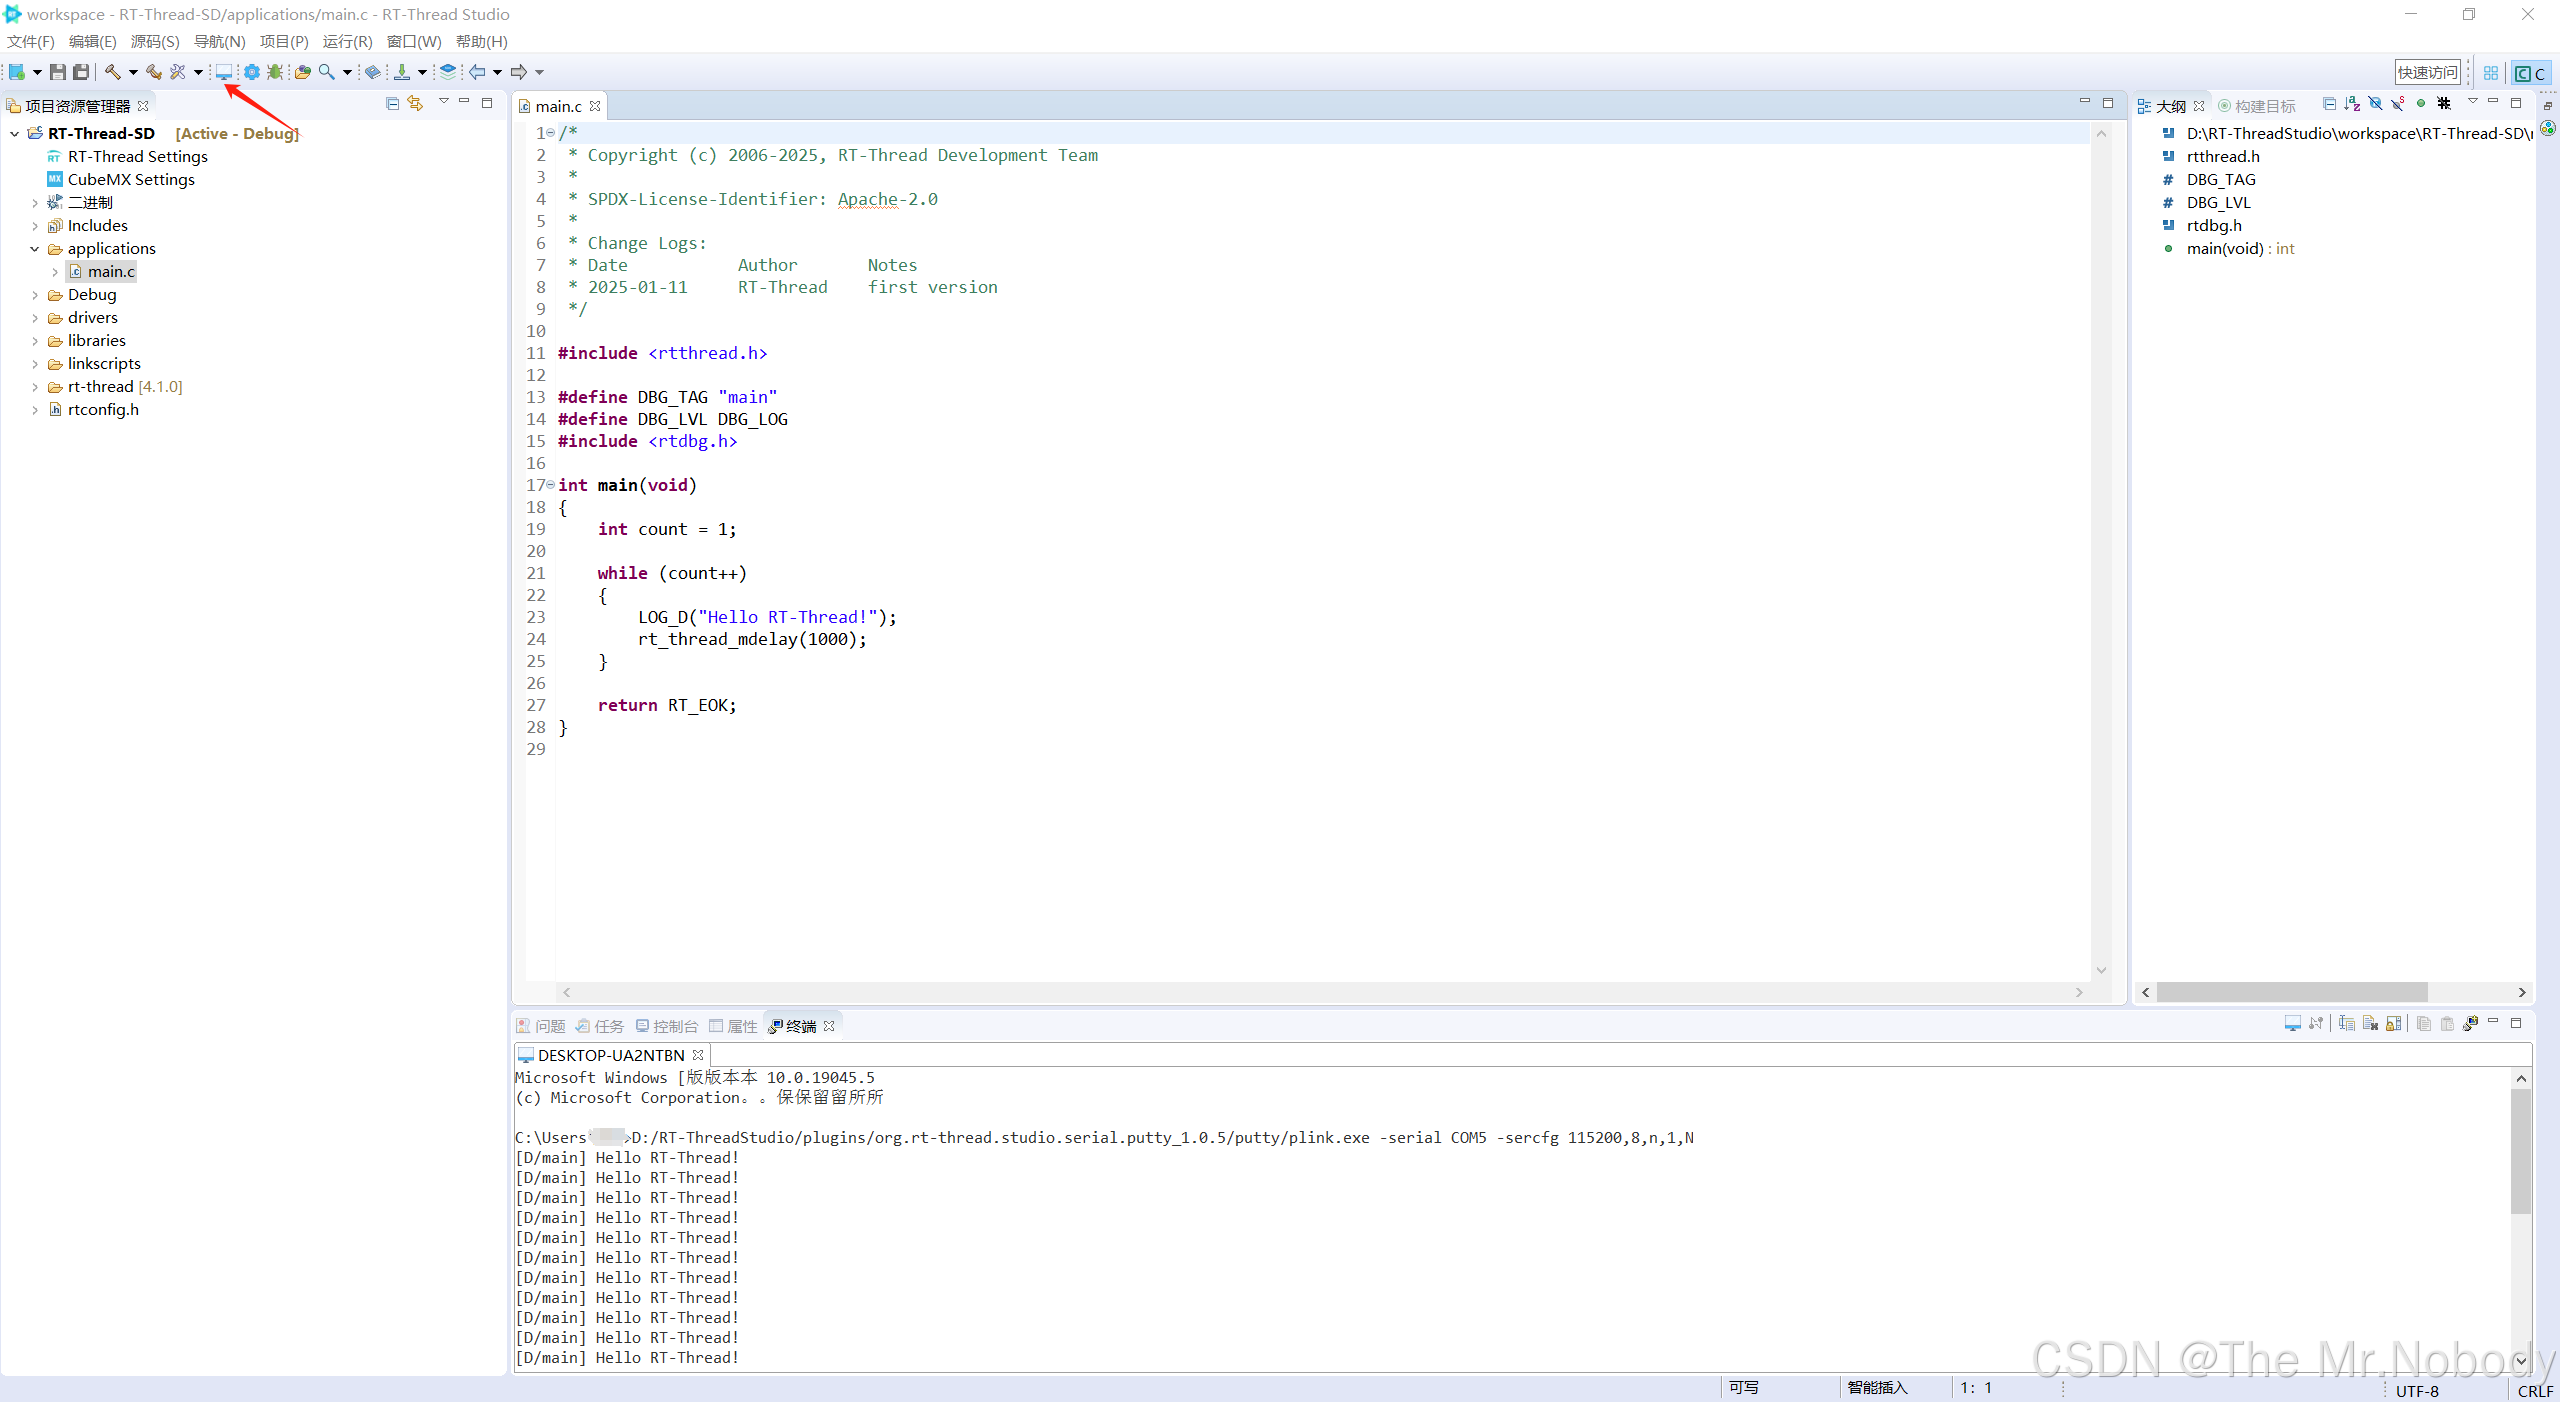Toggle link with editor in project explorer
Image resolution: width=2560 pixels, height=1402 pixels.
[x=415, y=104]
